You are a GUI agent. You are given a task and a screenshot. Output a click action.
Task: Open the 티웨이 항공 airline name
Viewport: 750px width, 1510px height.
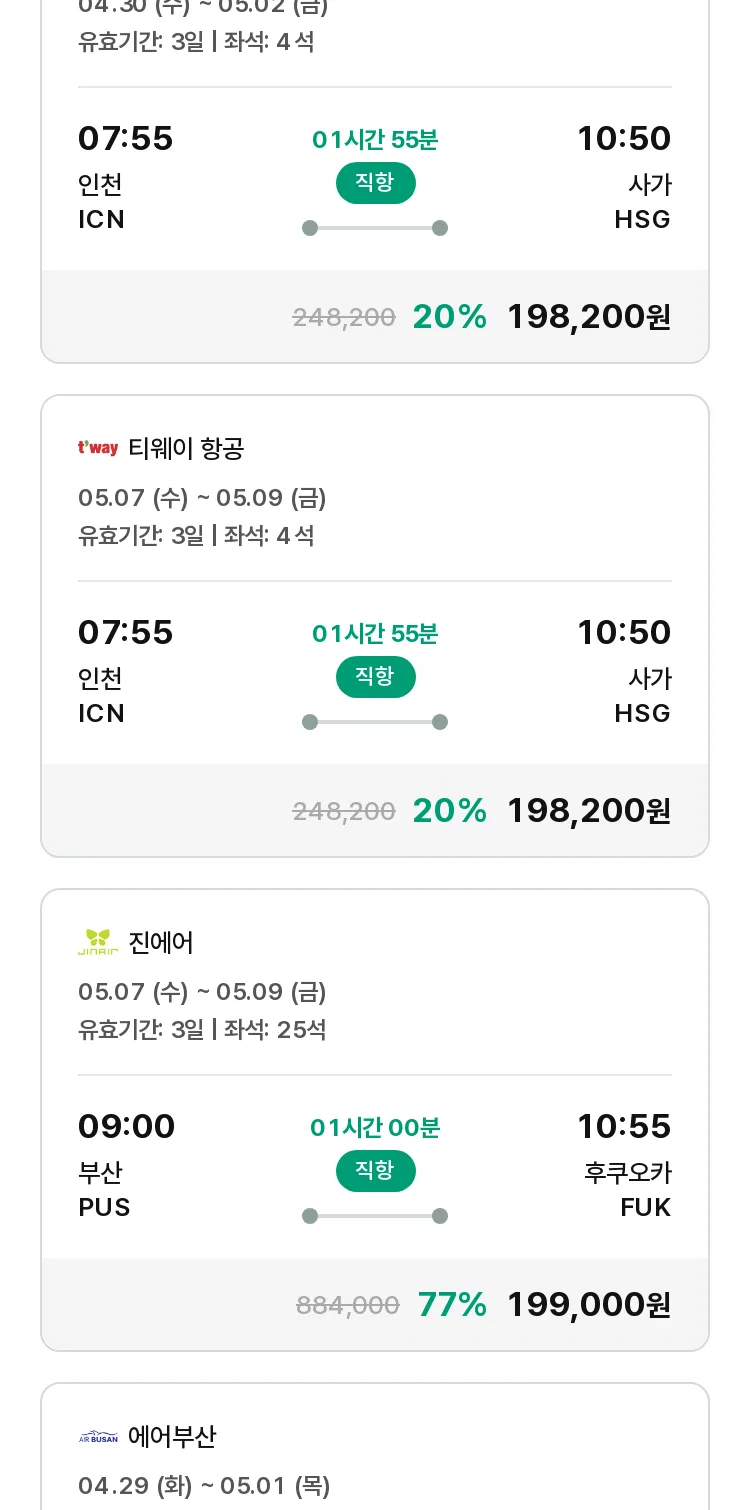(186, 449)
